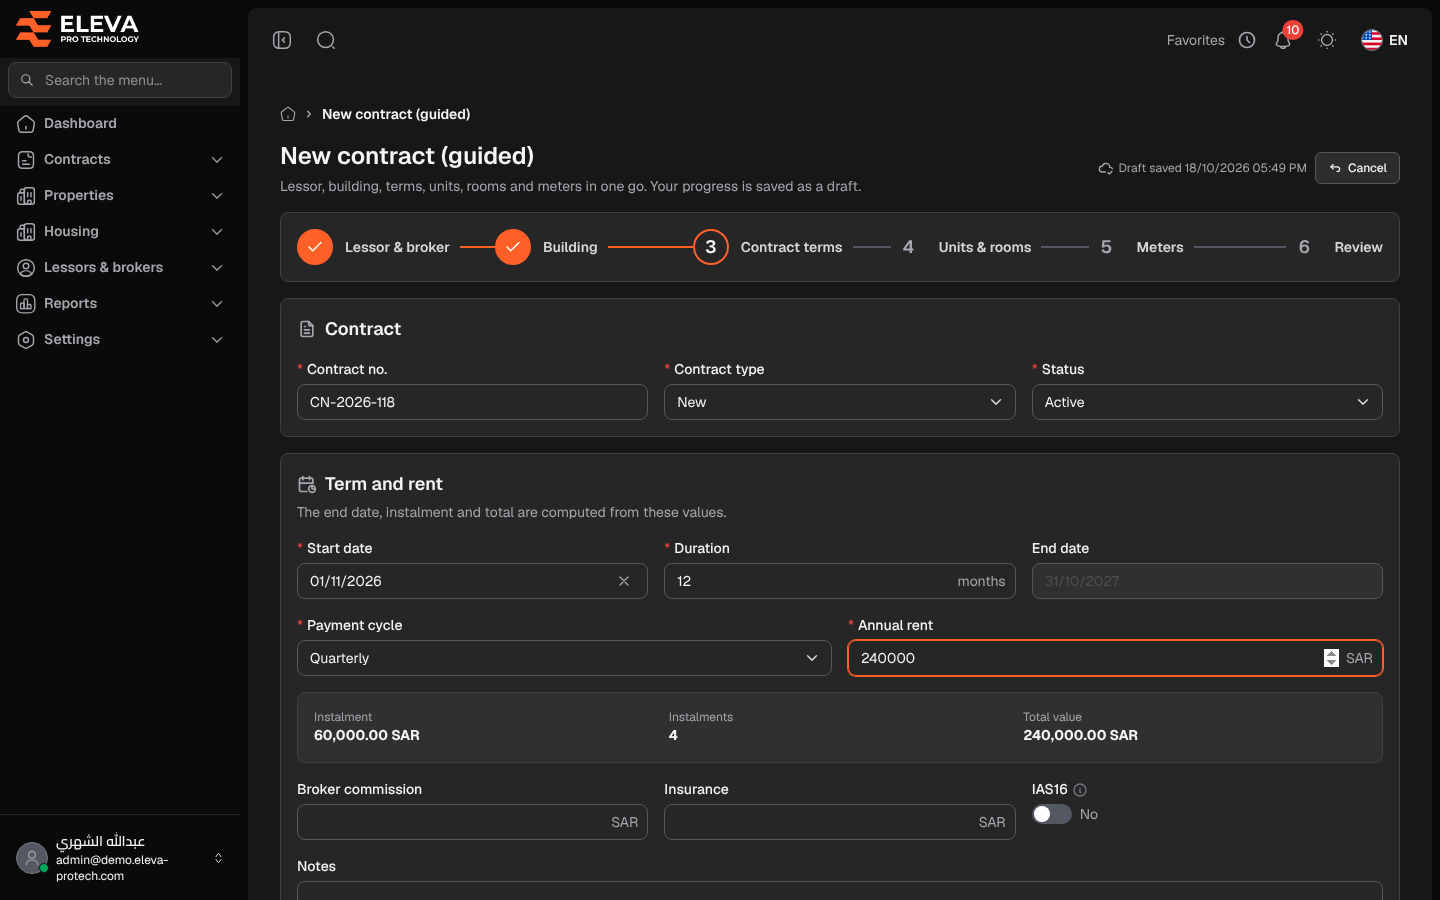
Task: Expand the Reports menu
Action: 120,304
